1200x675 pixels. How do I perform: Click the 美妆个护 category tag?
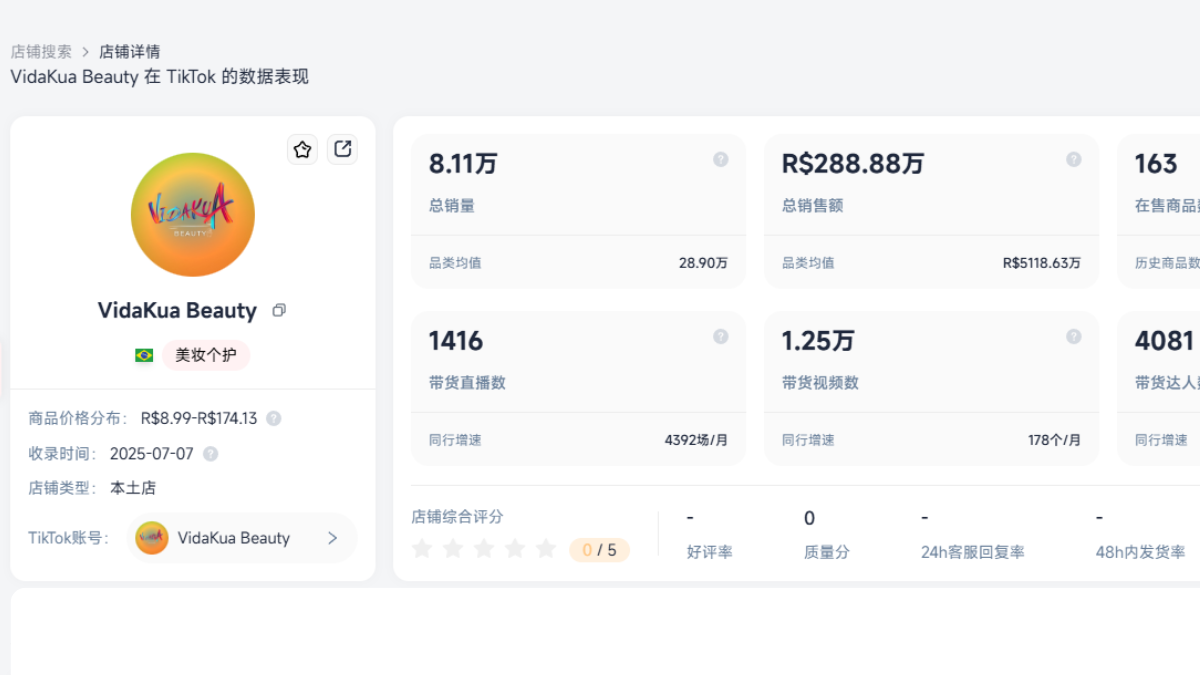point(206,355)
